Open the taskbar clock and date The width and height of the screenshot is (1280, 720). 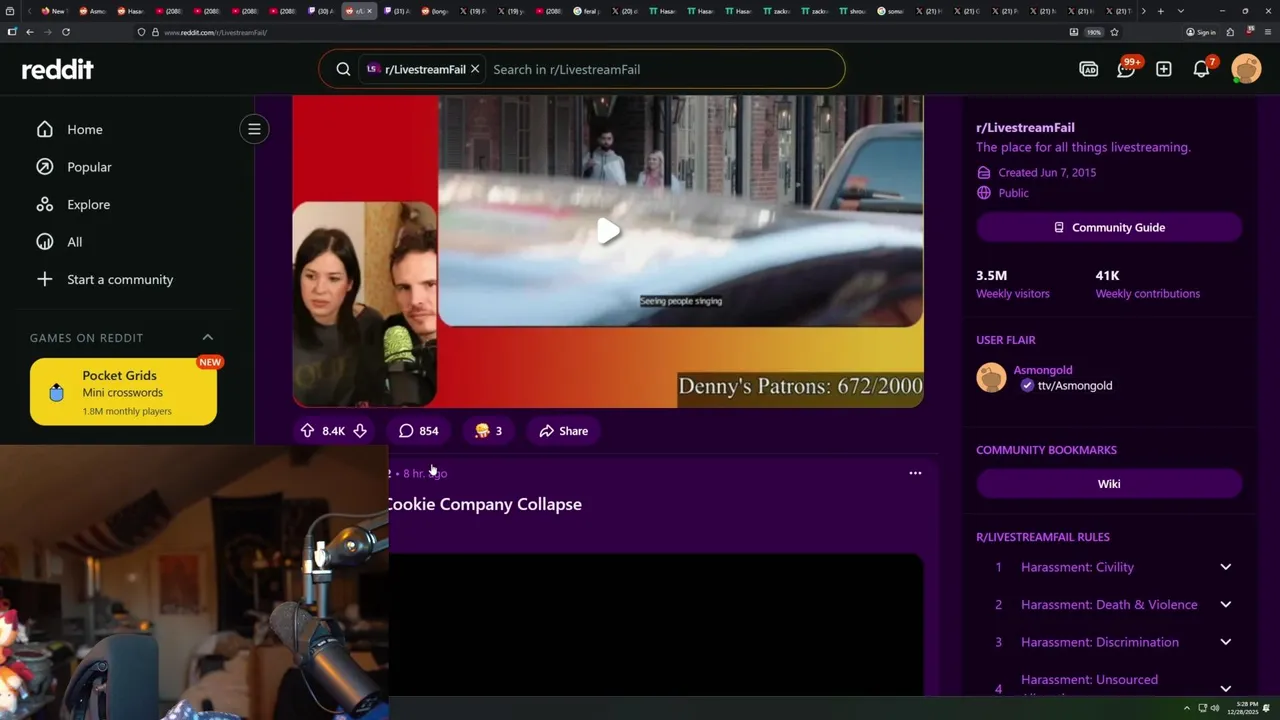[1241, 708]
